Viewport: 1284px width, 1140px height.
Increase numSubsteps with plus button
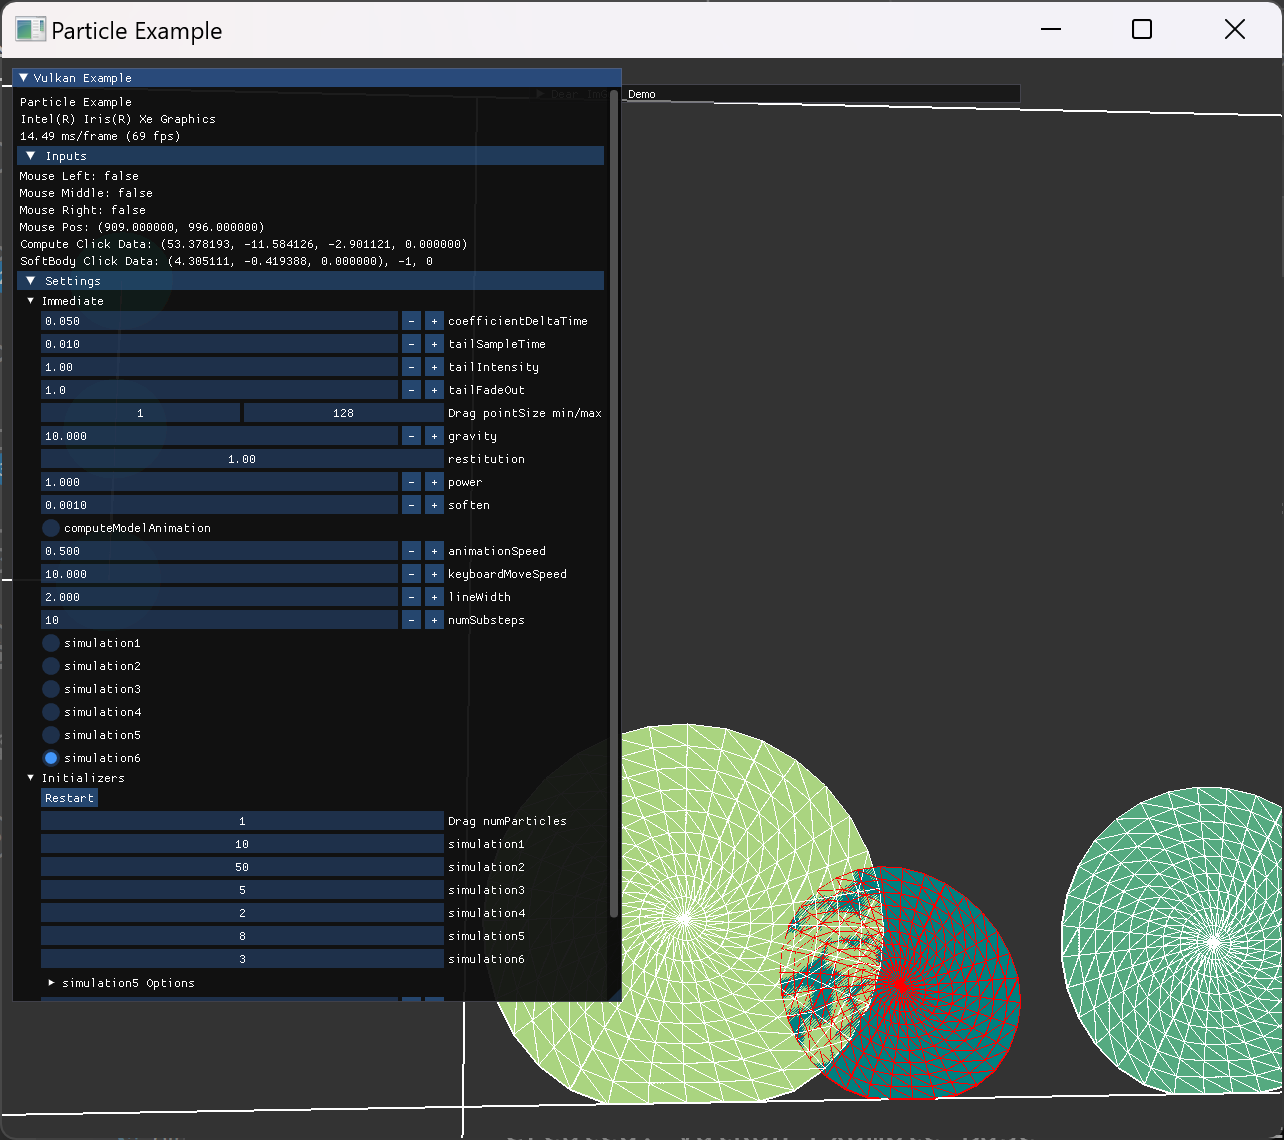point(434,620)
